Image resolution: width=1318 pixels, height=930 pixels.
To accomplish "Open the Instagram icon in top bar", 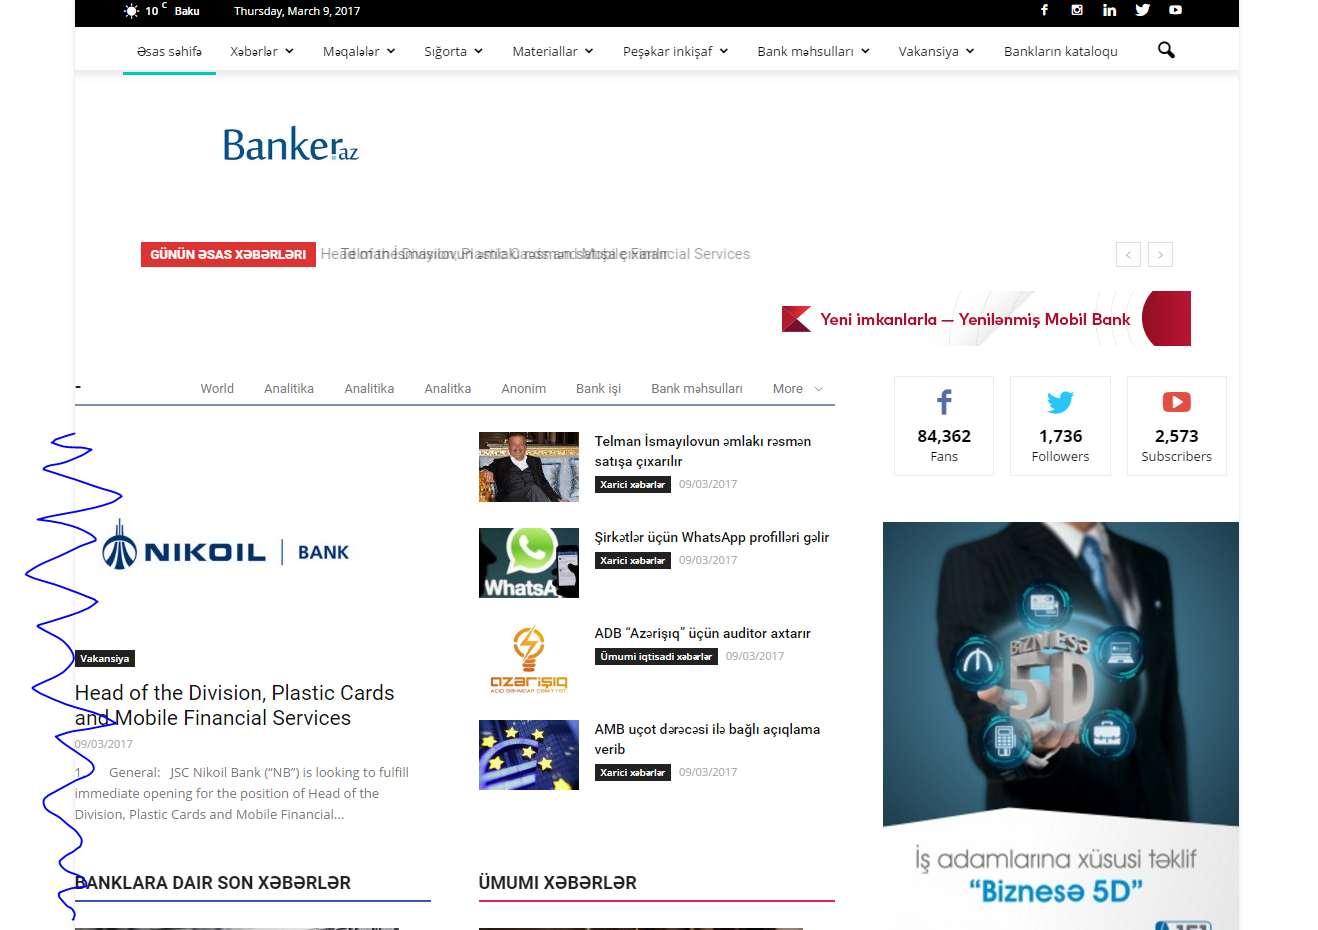I will tap(1077, 10).
